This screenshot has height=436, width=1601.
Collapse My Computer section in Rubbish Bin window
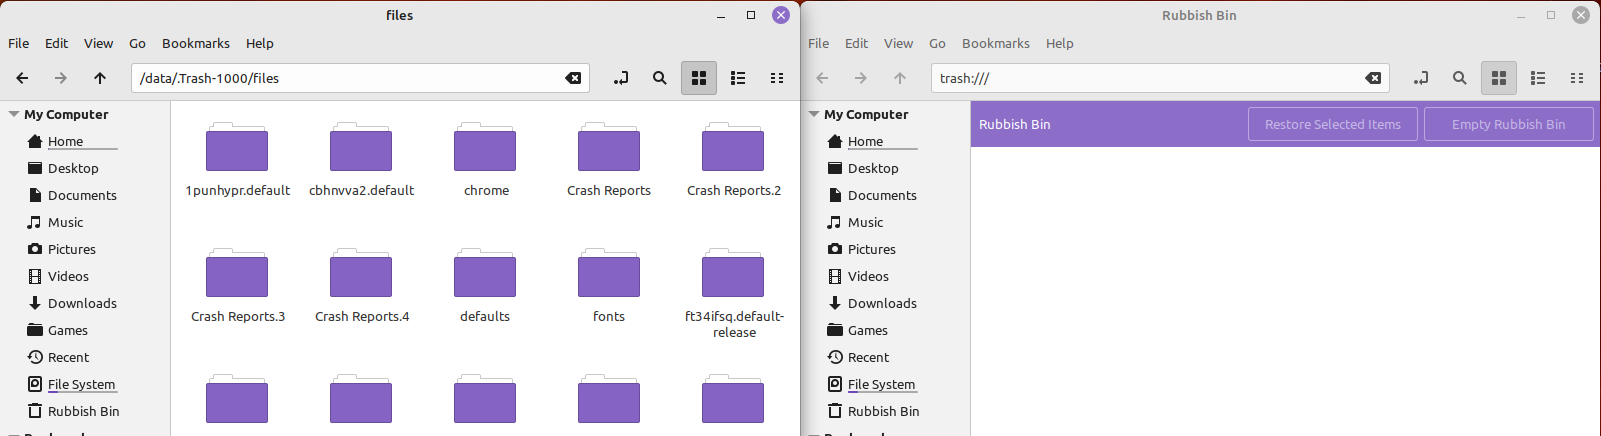814,114
